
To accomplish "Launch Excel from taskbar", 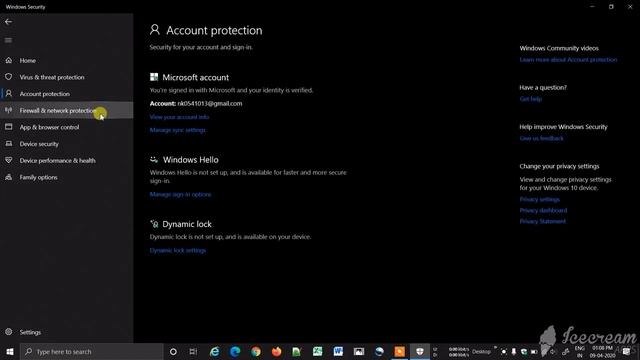I will (318, 351).
